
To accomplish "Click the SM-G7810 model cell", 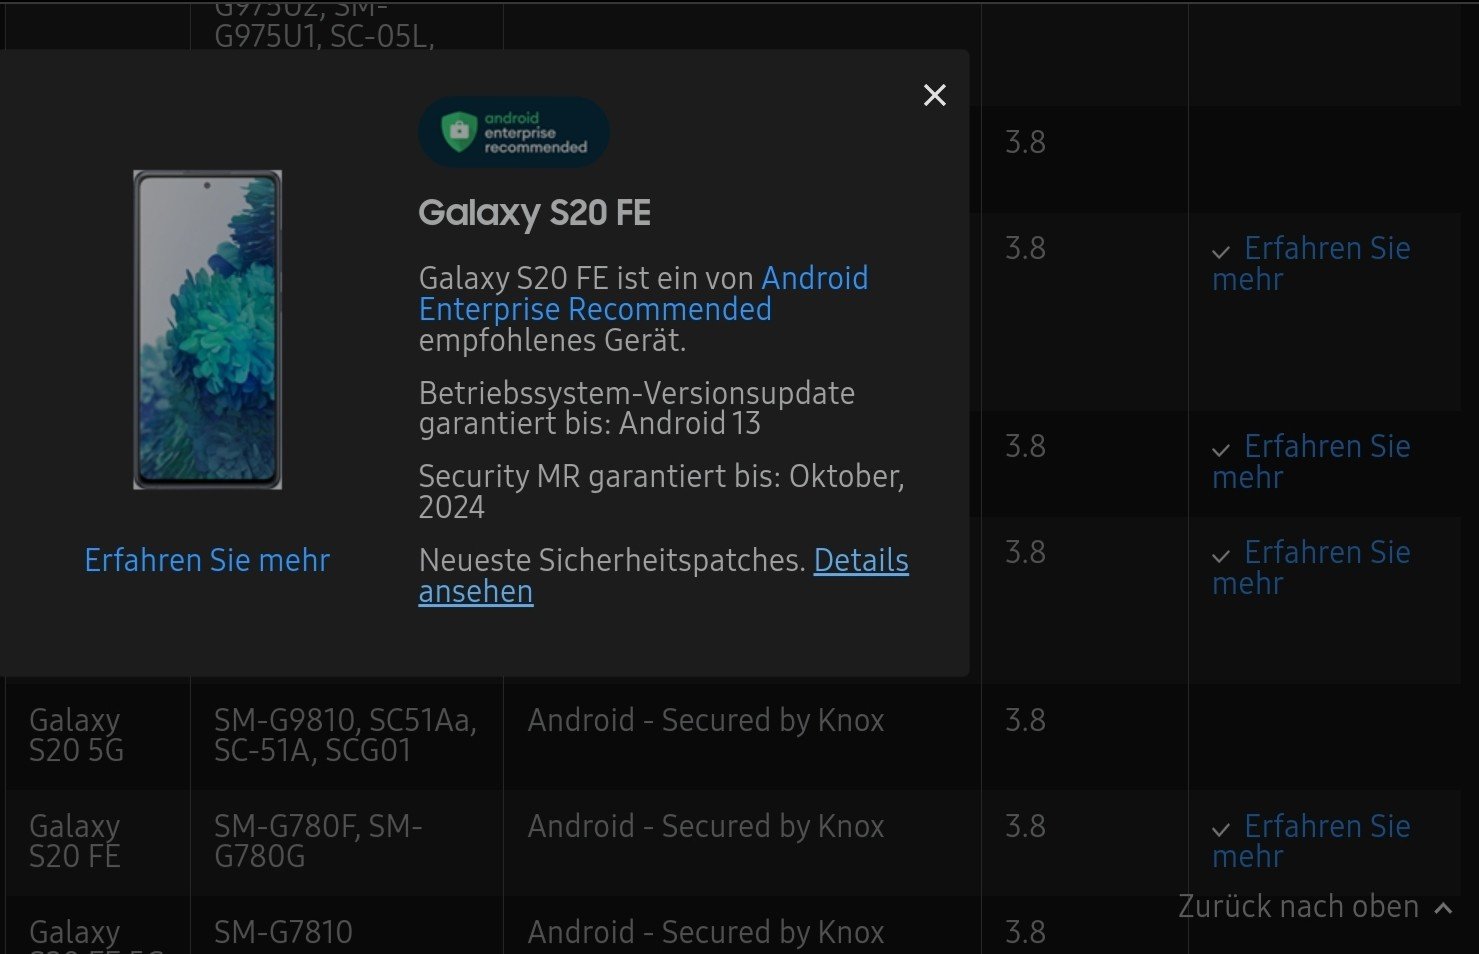I will pyautogui.click(x=283, y=932).
